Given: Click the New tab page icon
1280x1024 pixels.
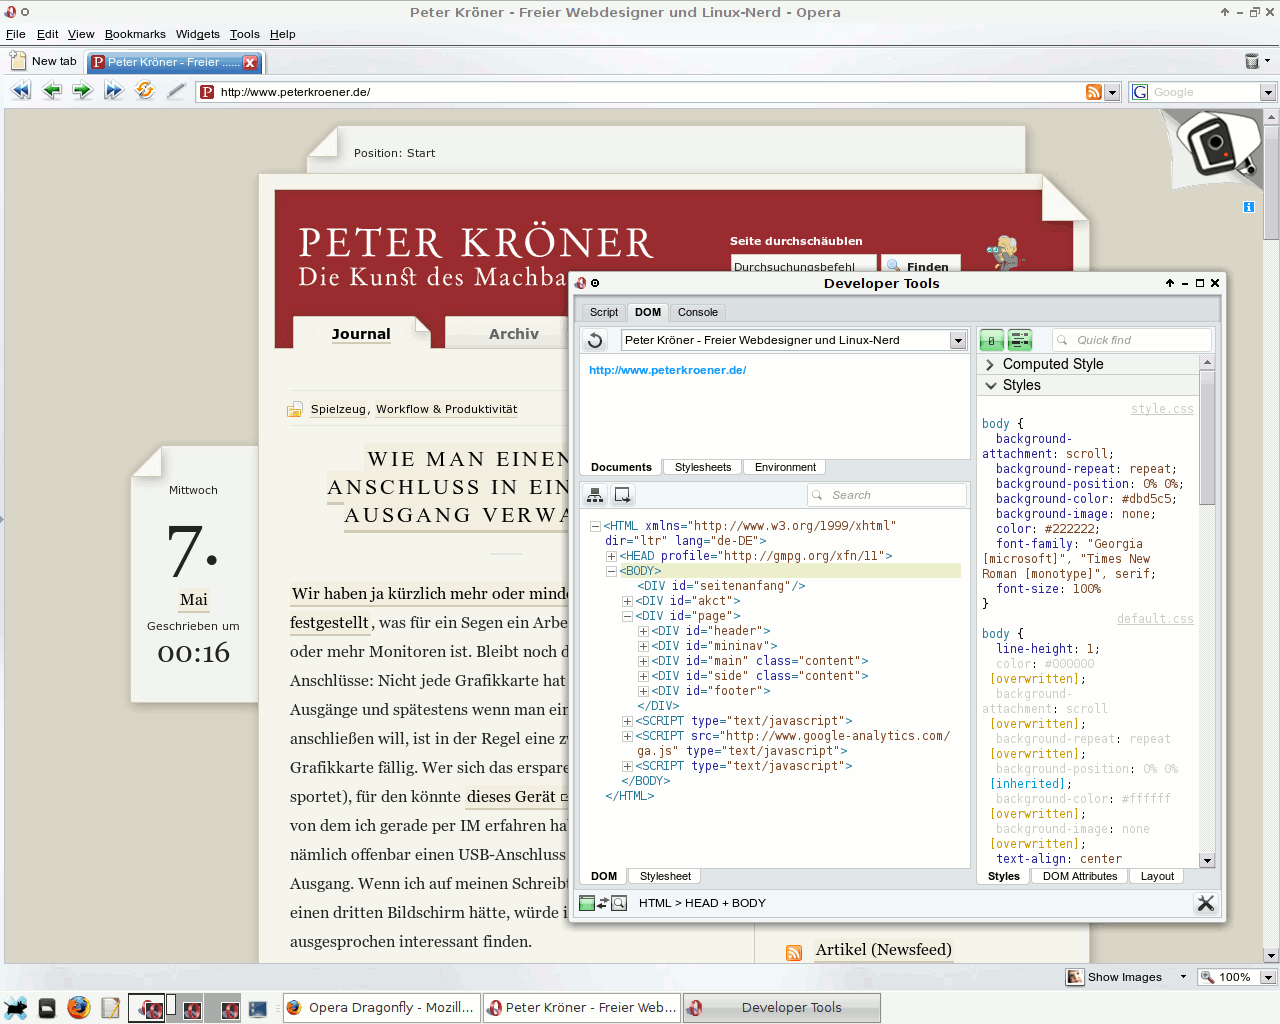Looking at the screenshot, I should tap(18, 61).
